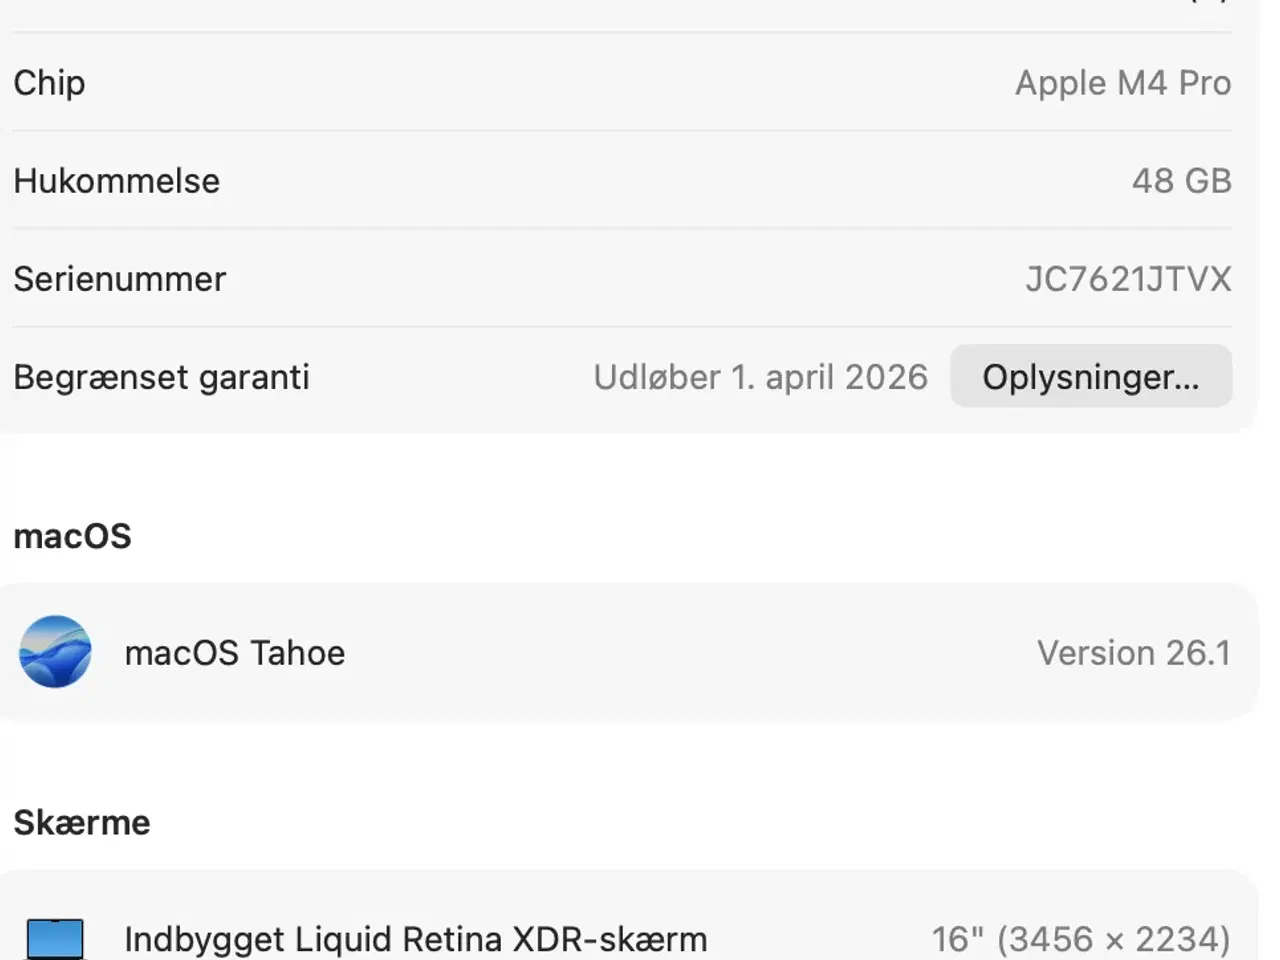Click the Begrænset garanti label
The image size is (1280, 960).
161,377
